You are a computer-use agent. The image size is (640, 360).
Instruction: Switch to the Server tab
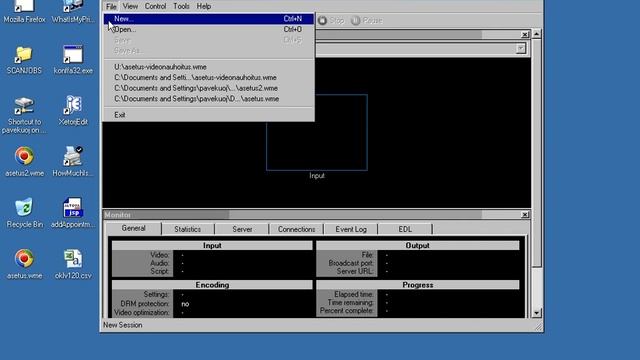[242, 229]
